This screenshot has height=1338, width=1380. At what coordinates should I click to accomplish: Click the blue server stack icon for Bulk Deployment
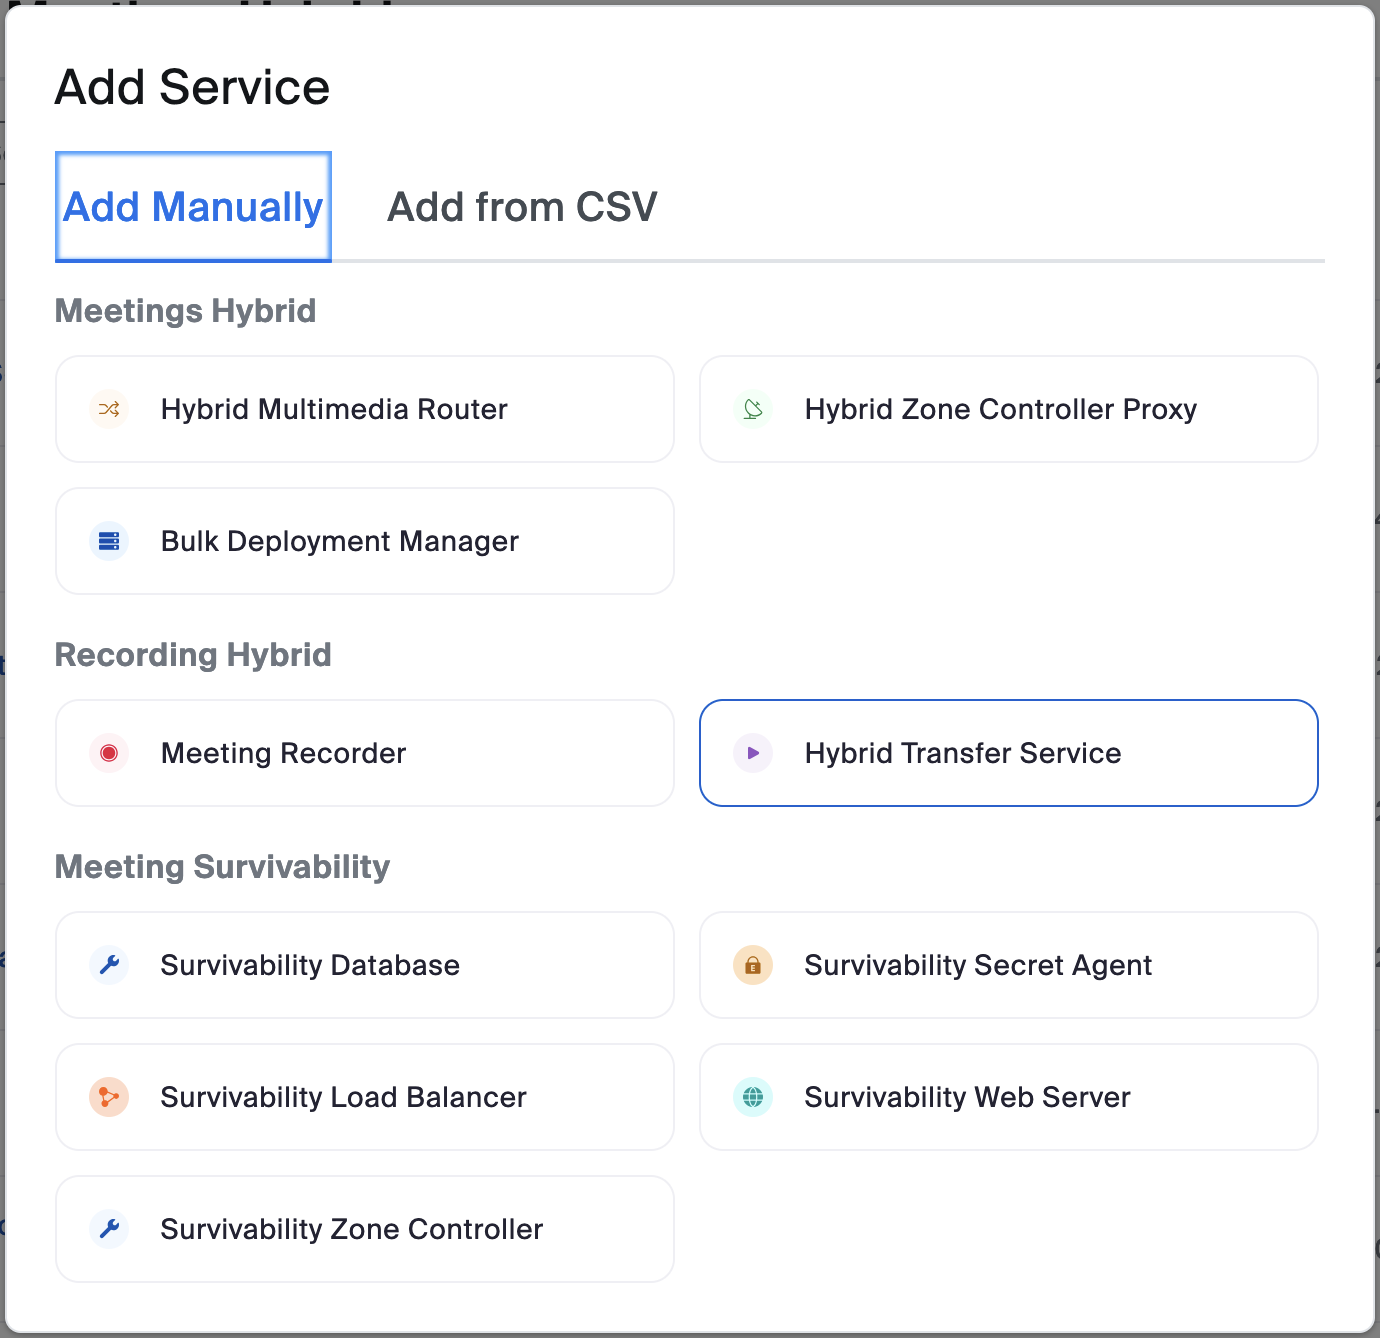click(x=109, y=541)
